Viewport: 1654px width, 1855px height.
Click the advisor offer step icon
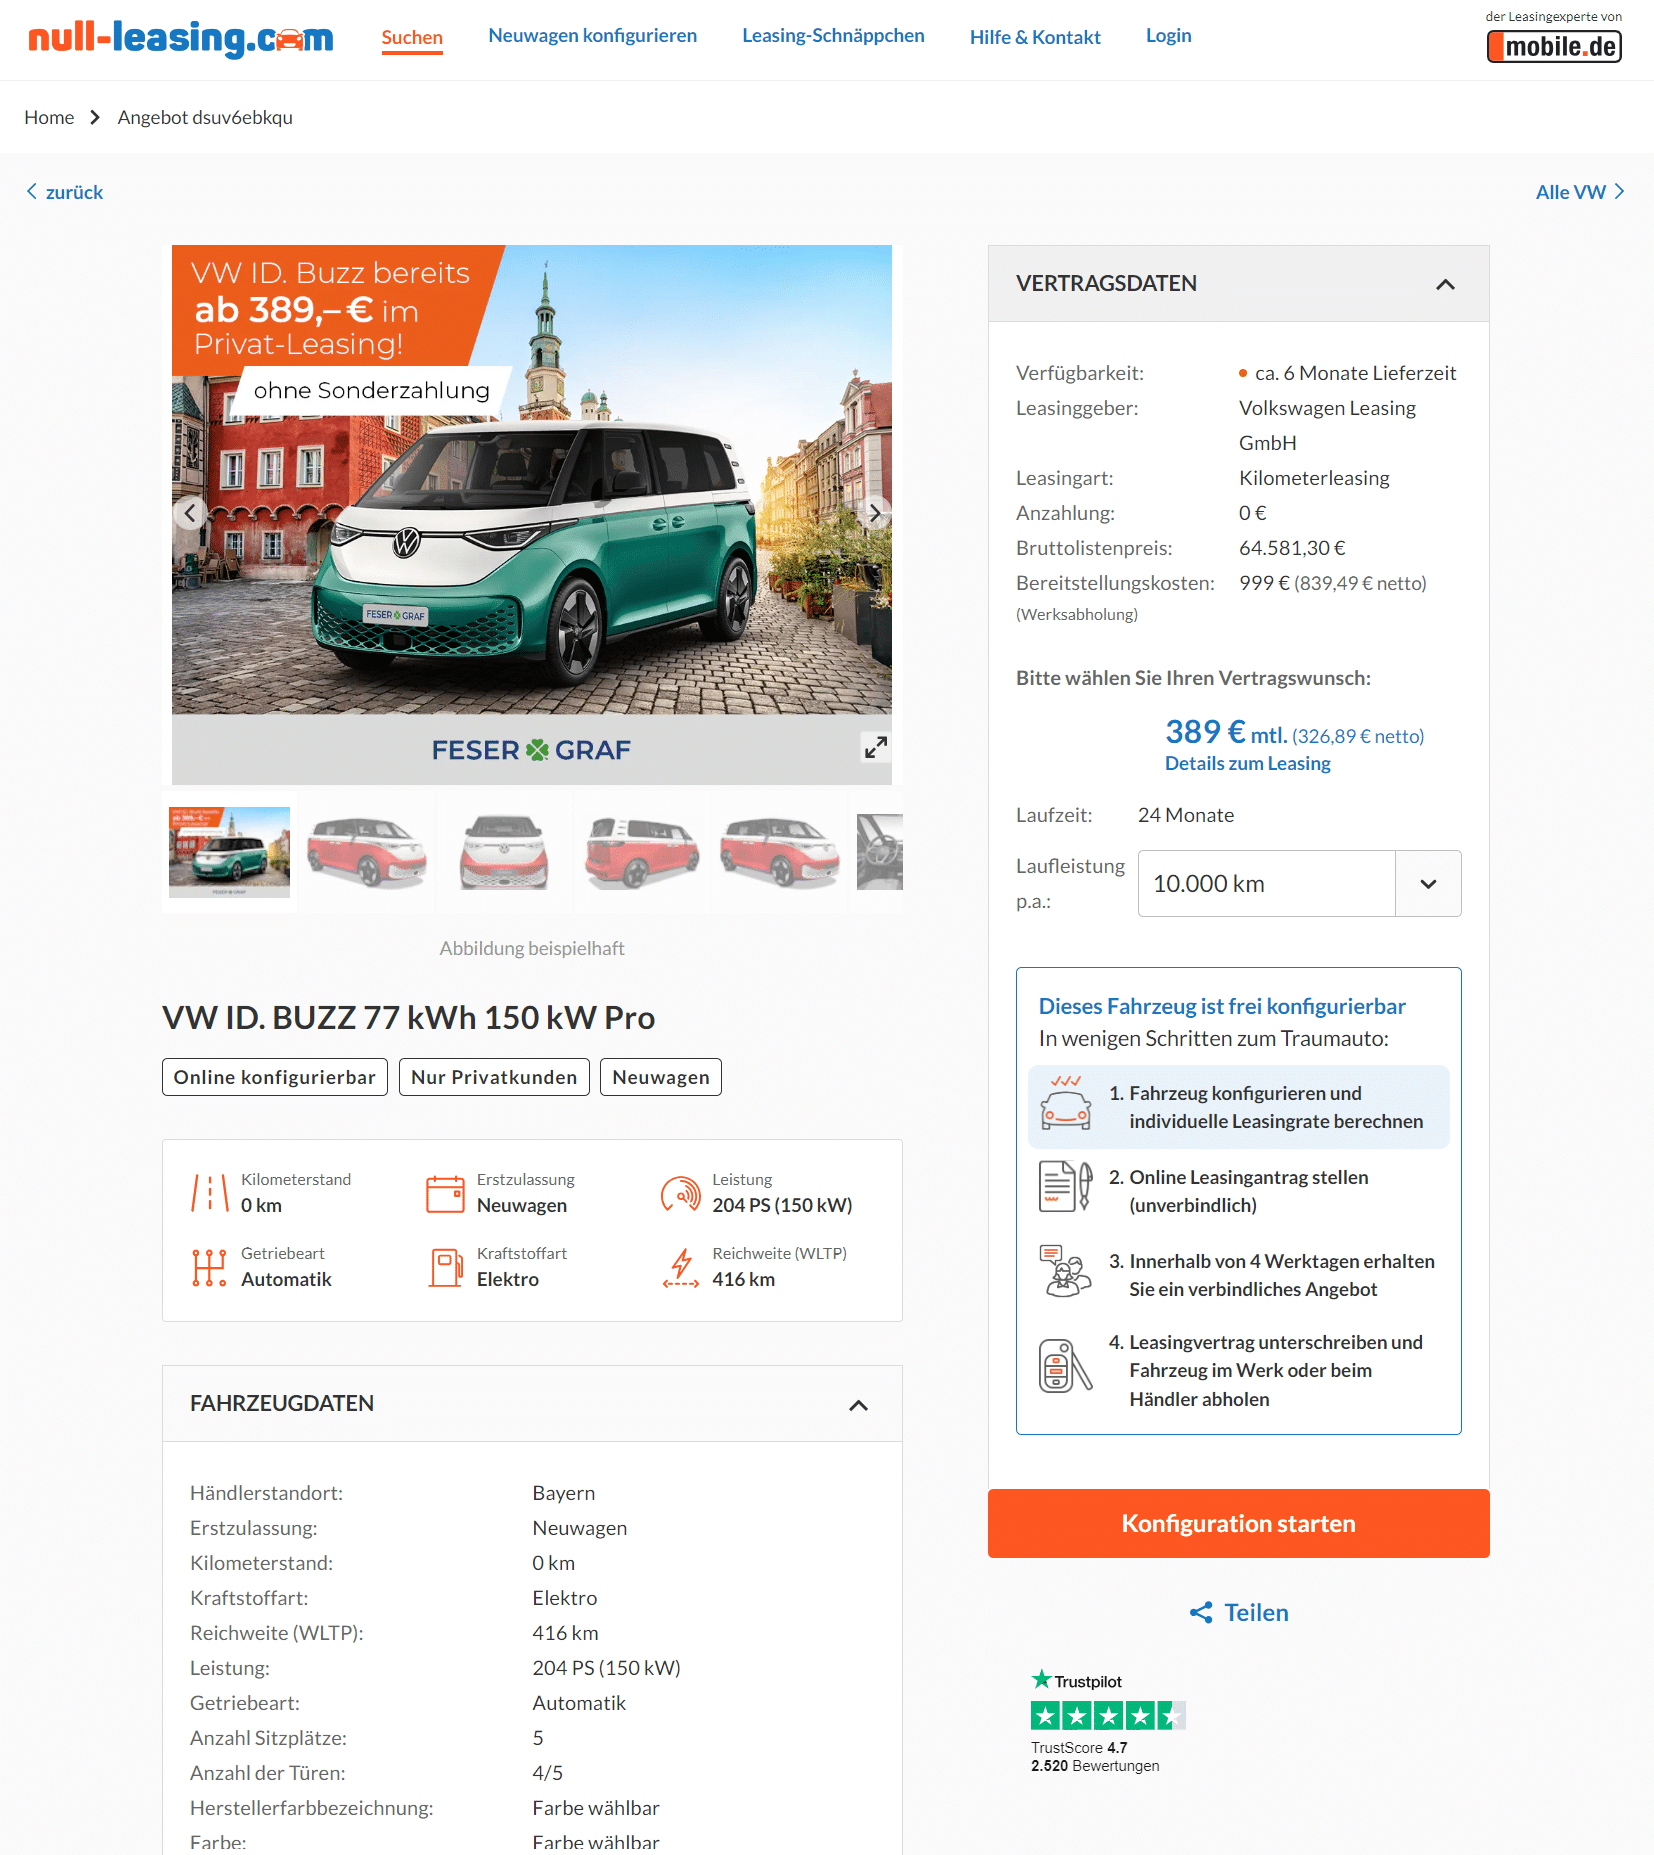[x=1066, y=1271]
